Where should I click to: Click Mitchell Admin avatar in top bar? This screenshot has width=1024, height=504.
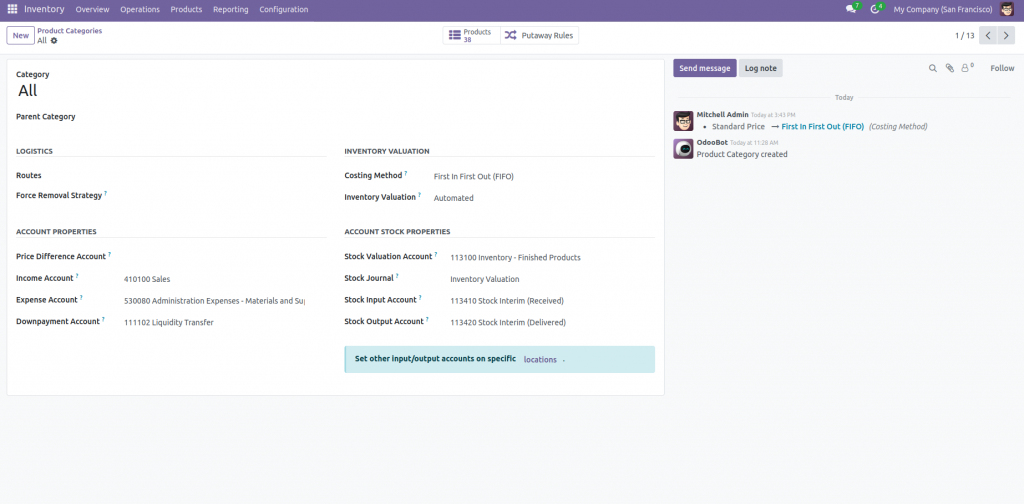tap(1007, 9)
